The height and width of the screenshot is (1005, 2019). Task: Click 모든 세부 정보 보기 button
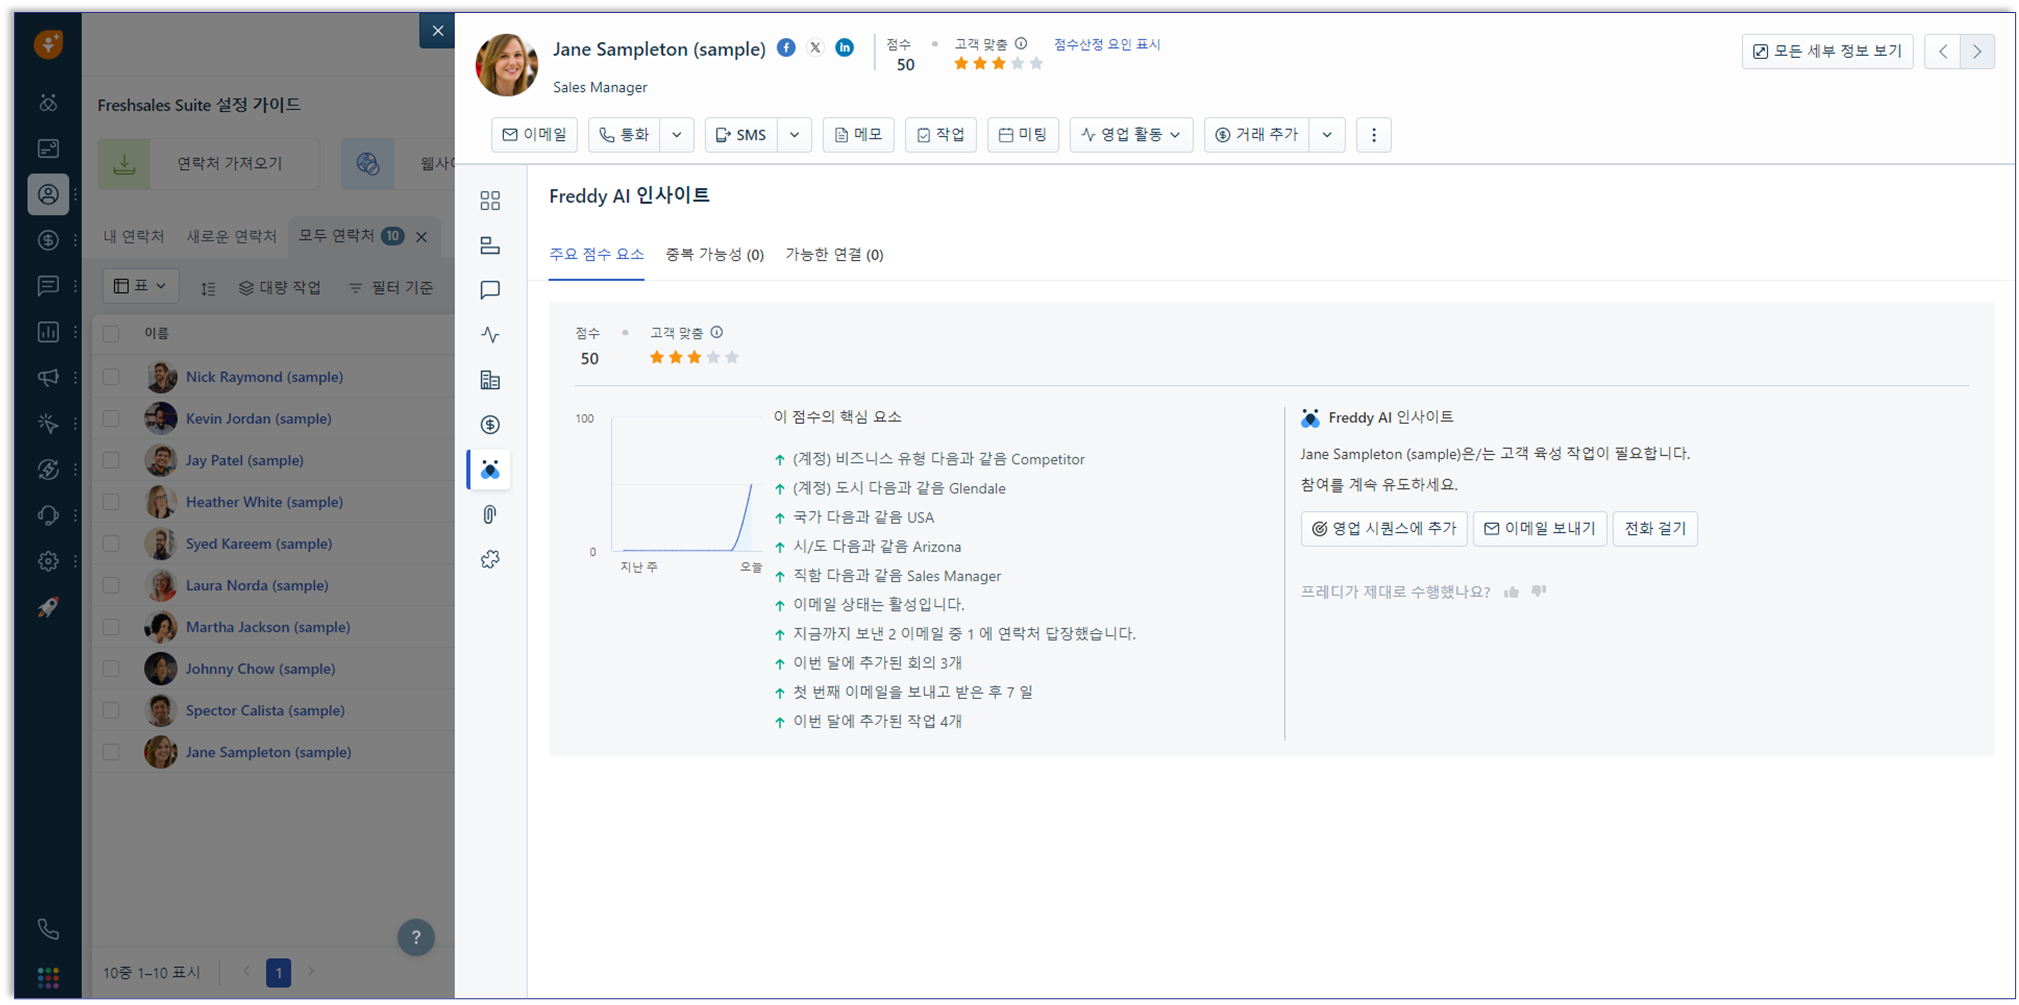[1827, 52]
